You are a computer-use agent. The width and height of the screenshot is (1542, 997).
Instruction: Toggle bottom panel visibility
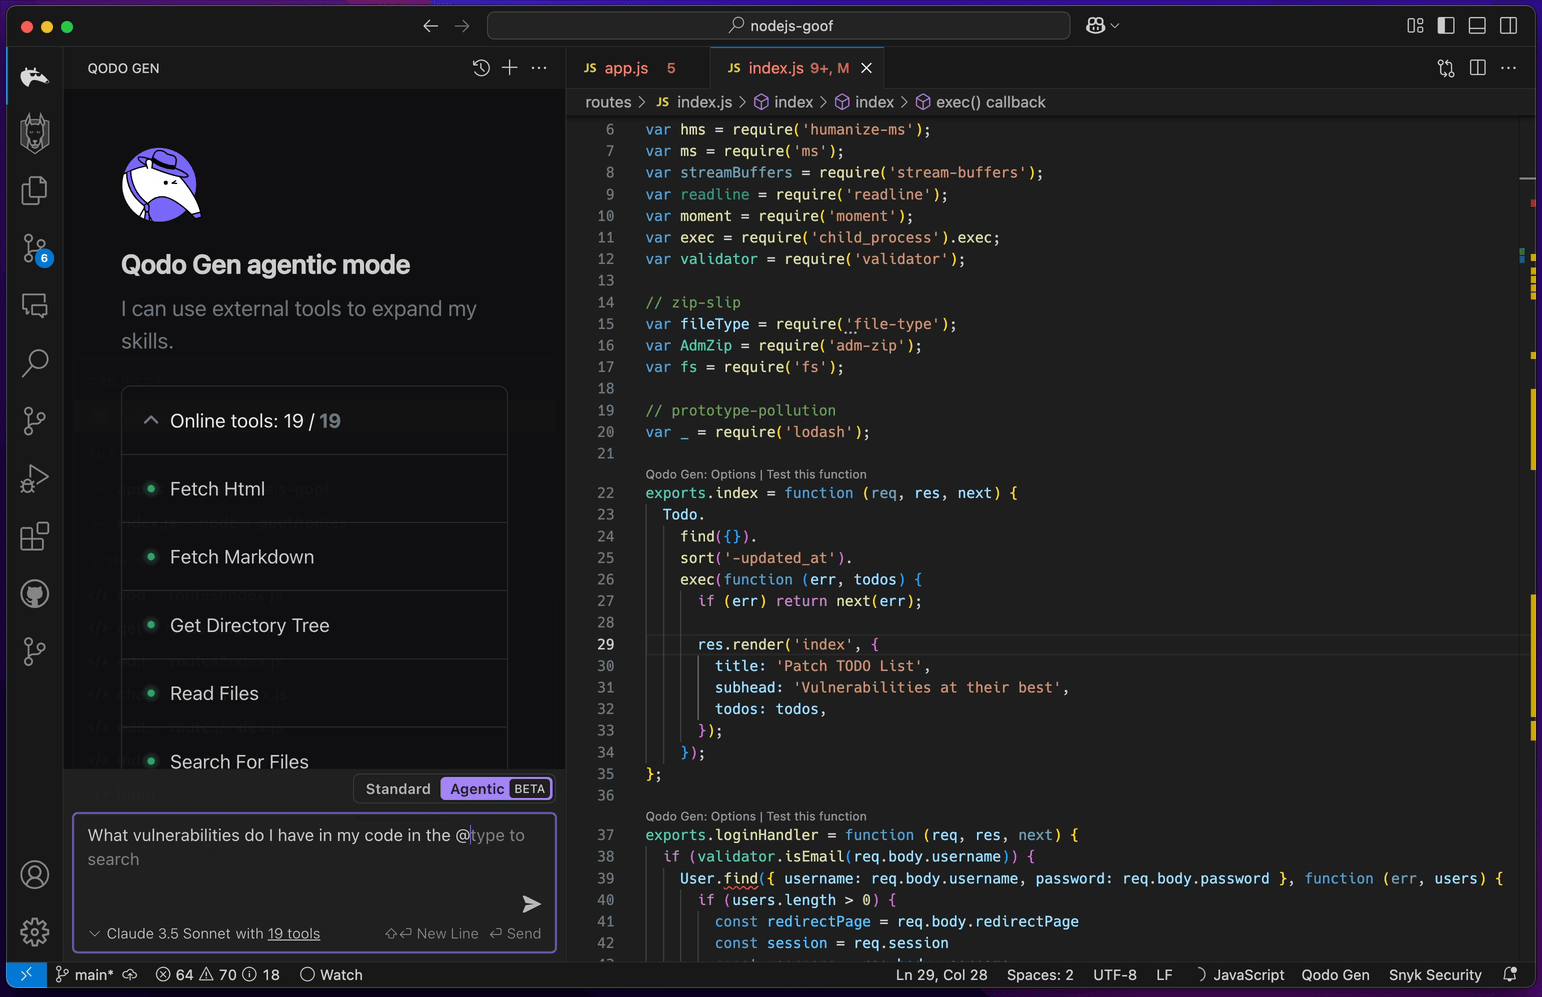1477,26
